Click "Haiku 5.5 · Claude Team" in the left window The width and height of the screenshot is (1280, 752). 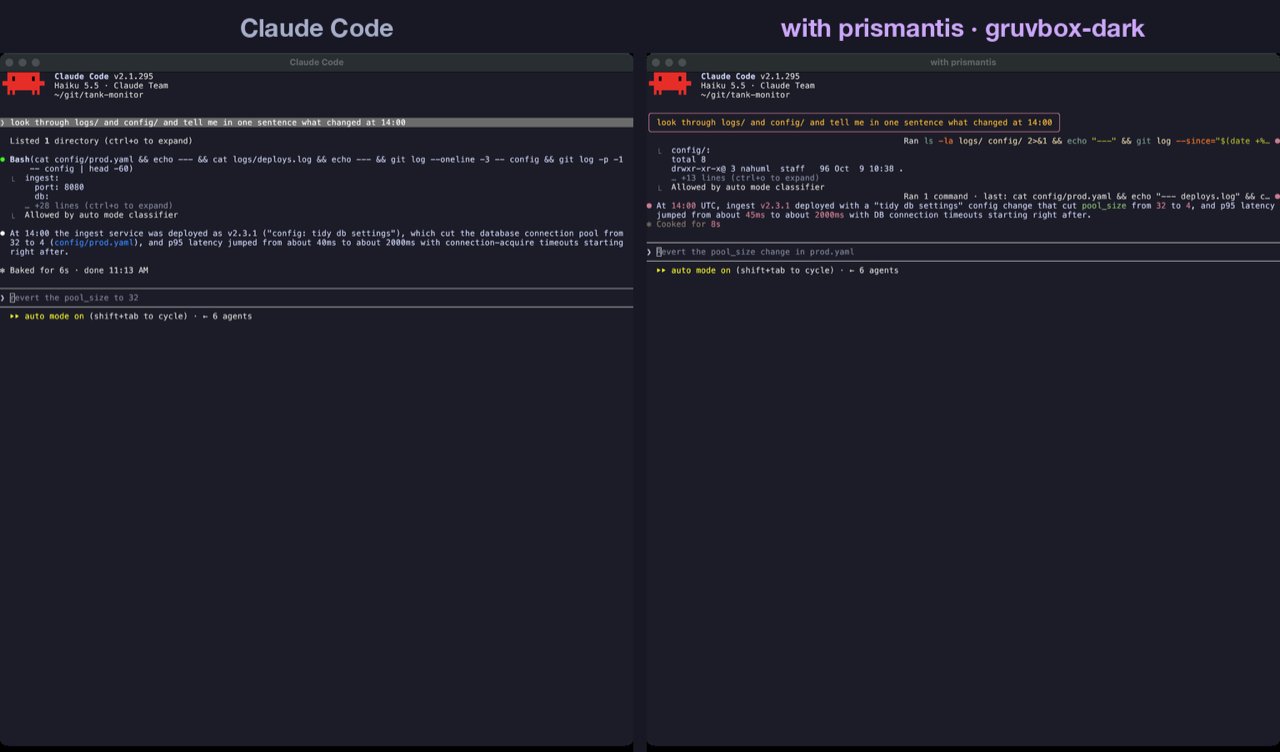coord(111,85)
